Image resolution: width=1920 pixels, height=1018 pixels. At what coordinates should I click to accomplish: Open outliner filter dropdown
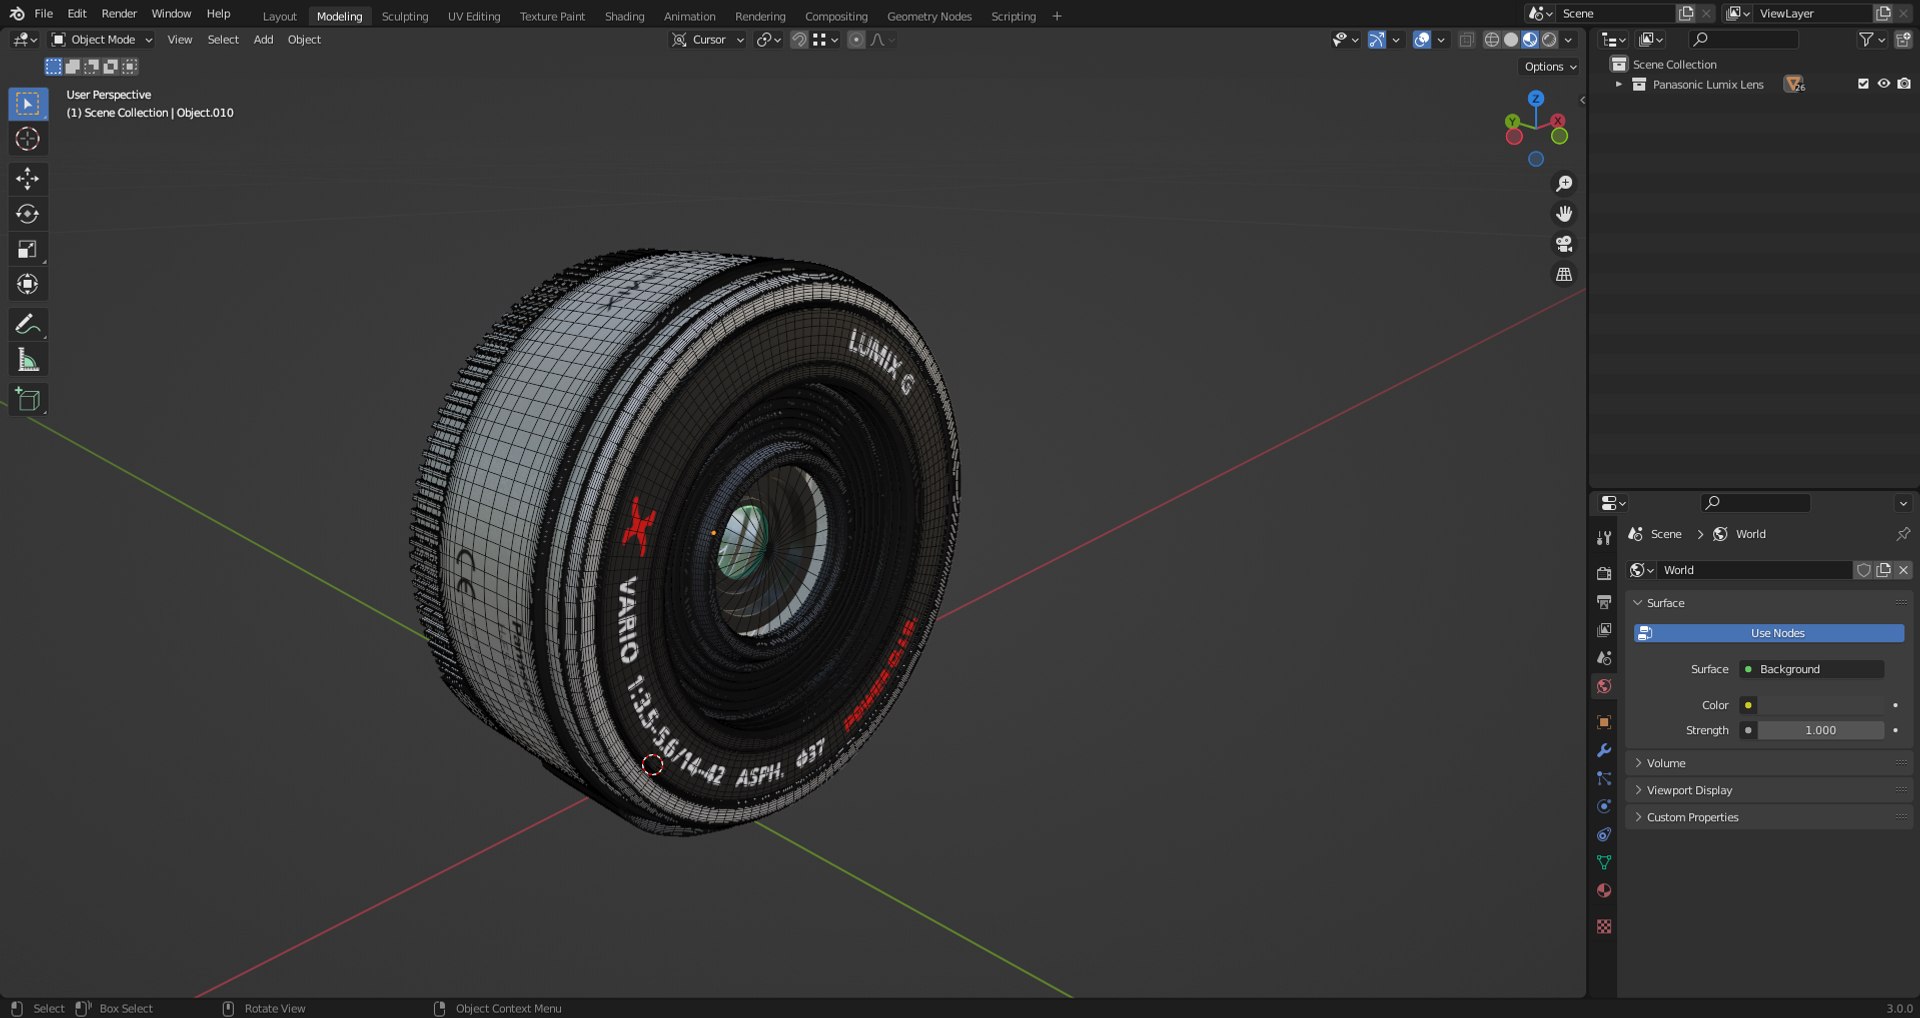(1872, 40)
